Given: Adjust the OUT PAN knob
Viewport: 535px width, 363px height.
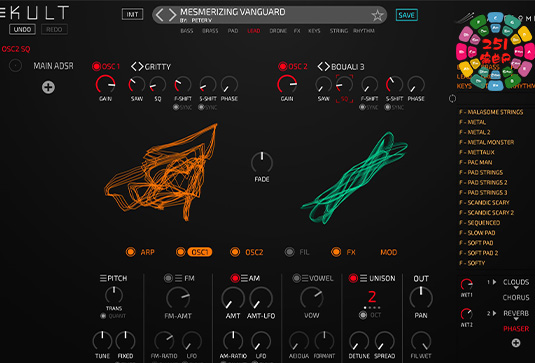Looking at the screenshot, I should coord(421,298).
